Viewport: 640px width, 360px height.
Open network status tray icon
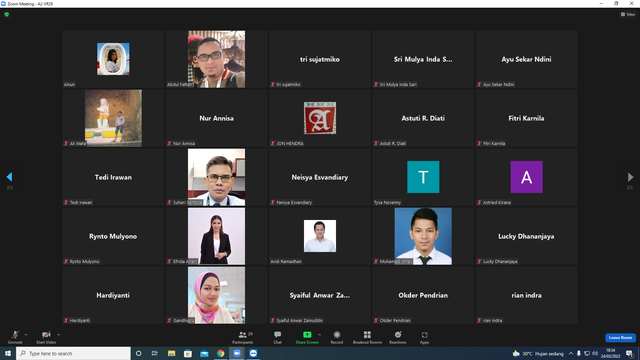587,353
